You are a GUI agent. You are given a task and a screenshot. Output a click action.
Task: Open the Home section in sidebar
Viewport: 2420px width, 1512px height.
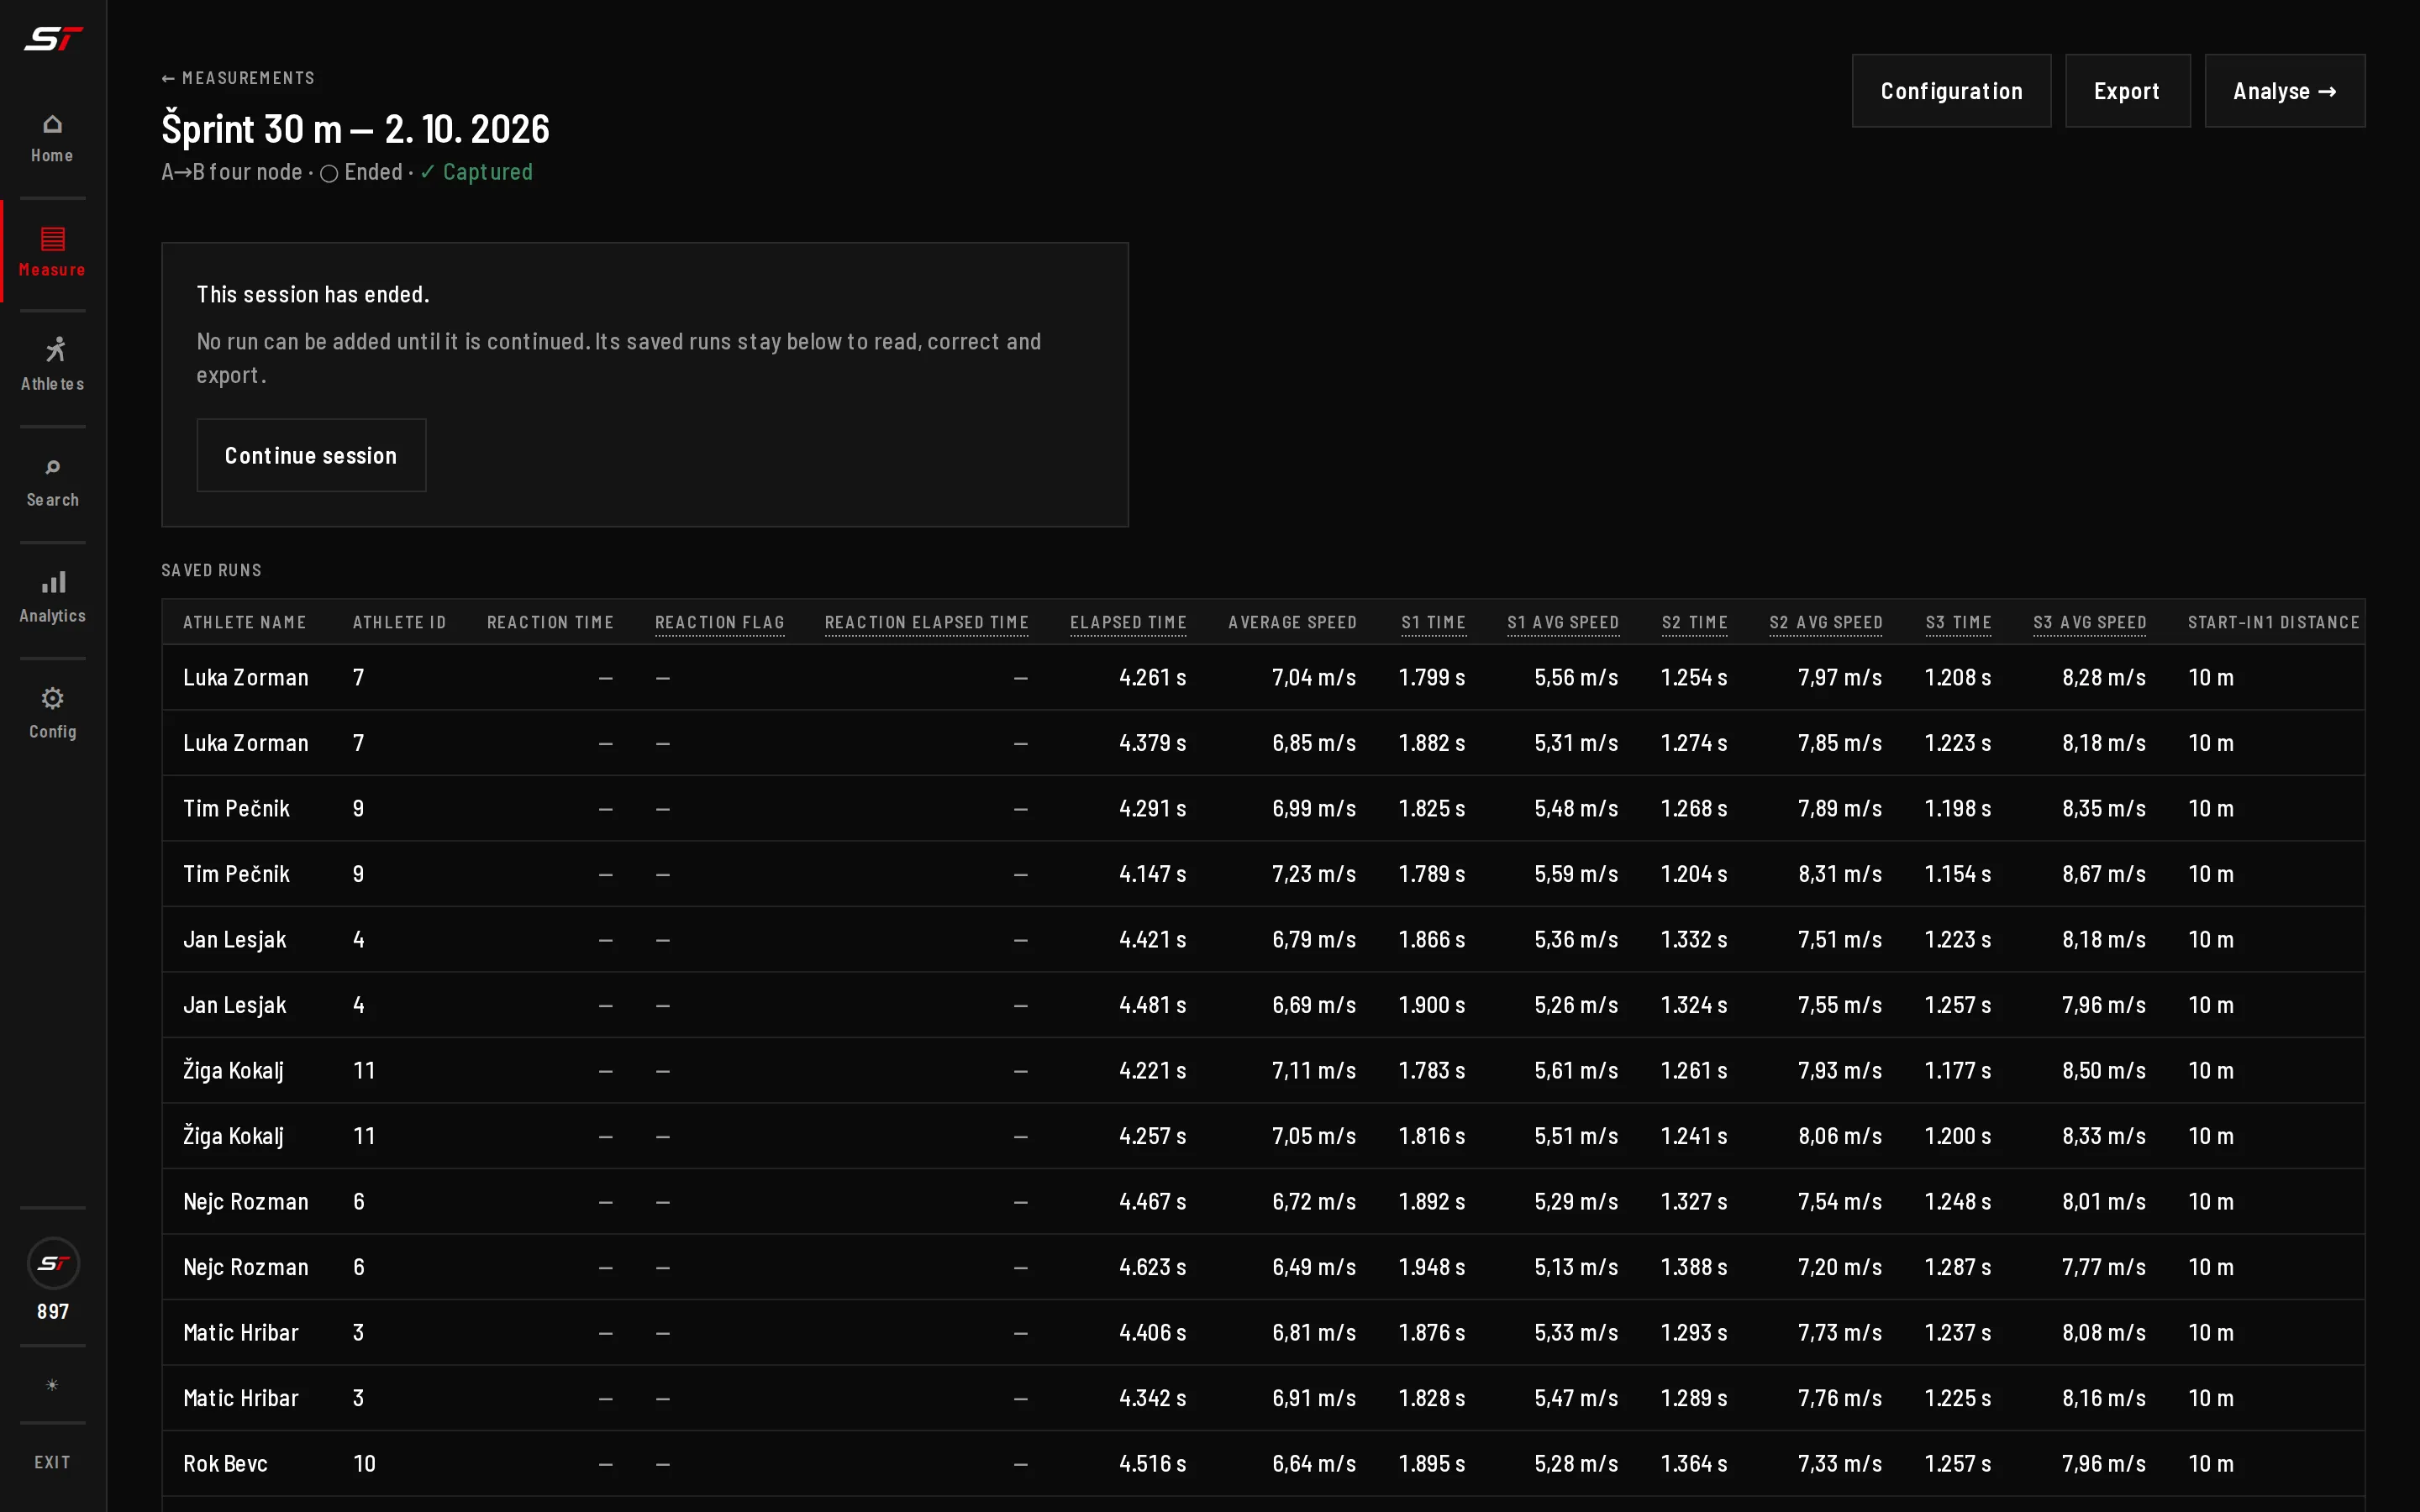point(52,139)
